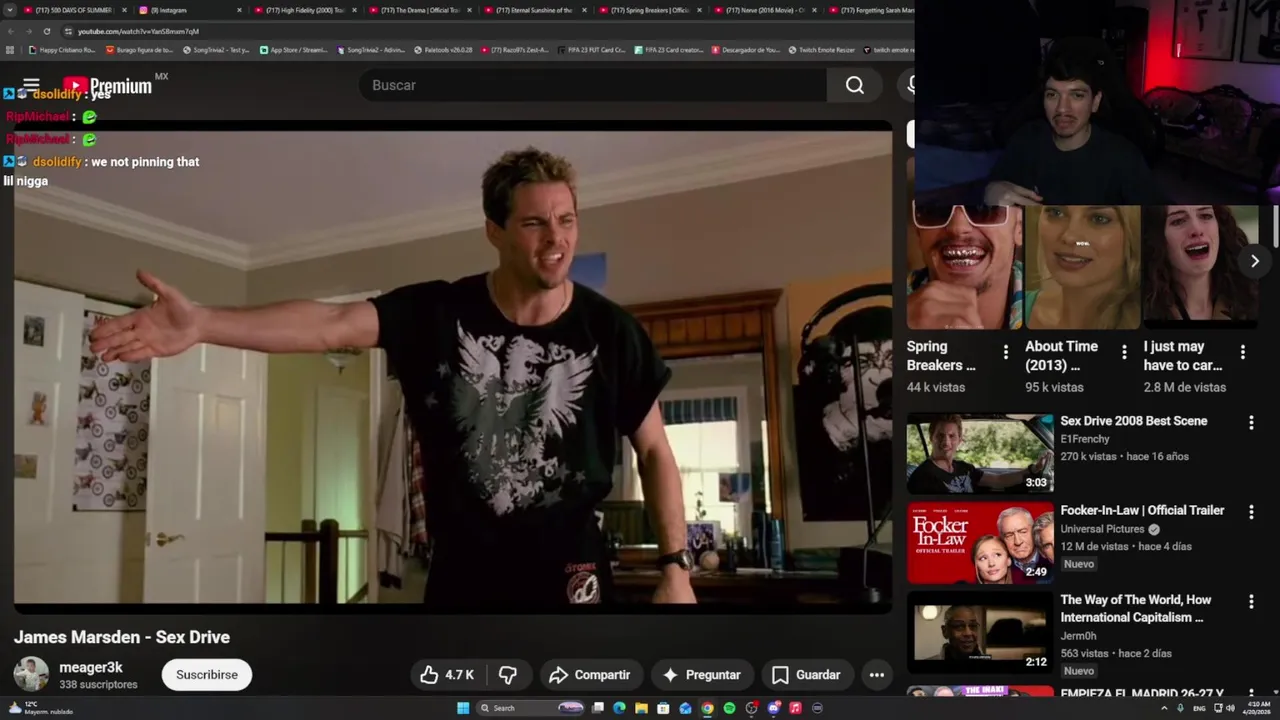The width and height of the screenshot is (1280, 720).
Task: Open the volume tray icon
Action: point(1230,708)
